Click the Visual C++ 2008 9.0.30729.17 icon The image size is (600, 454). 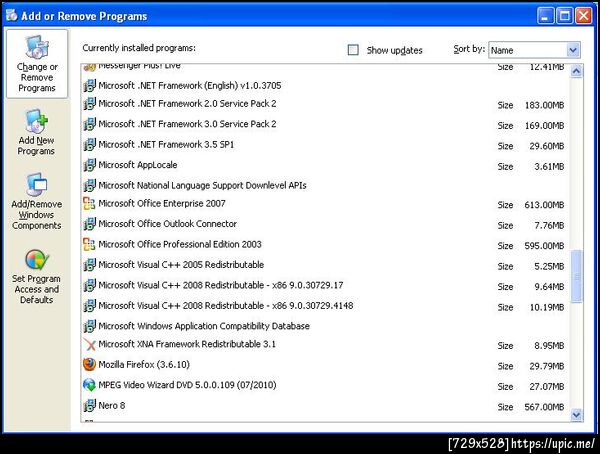tap(90, 286)
